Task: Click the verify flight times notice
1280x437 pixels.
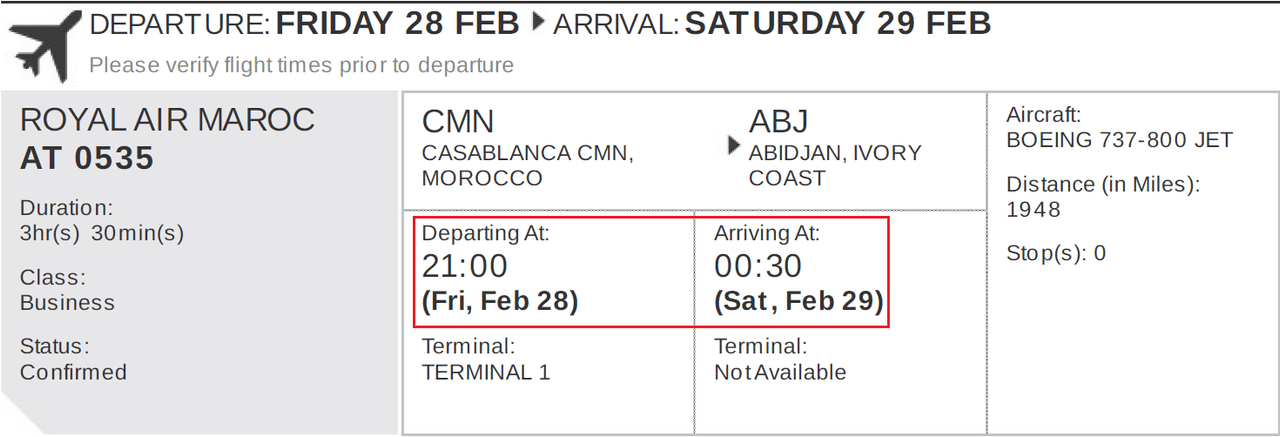Action: 301,66
